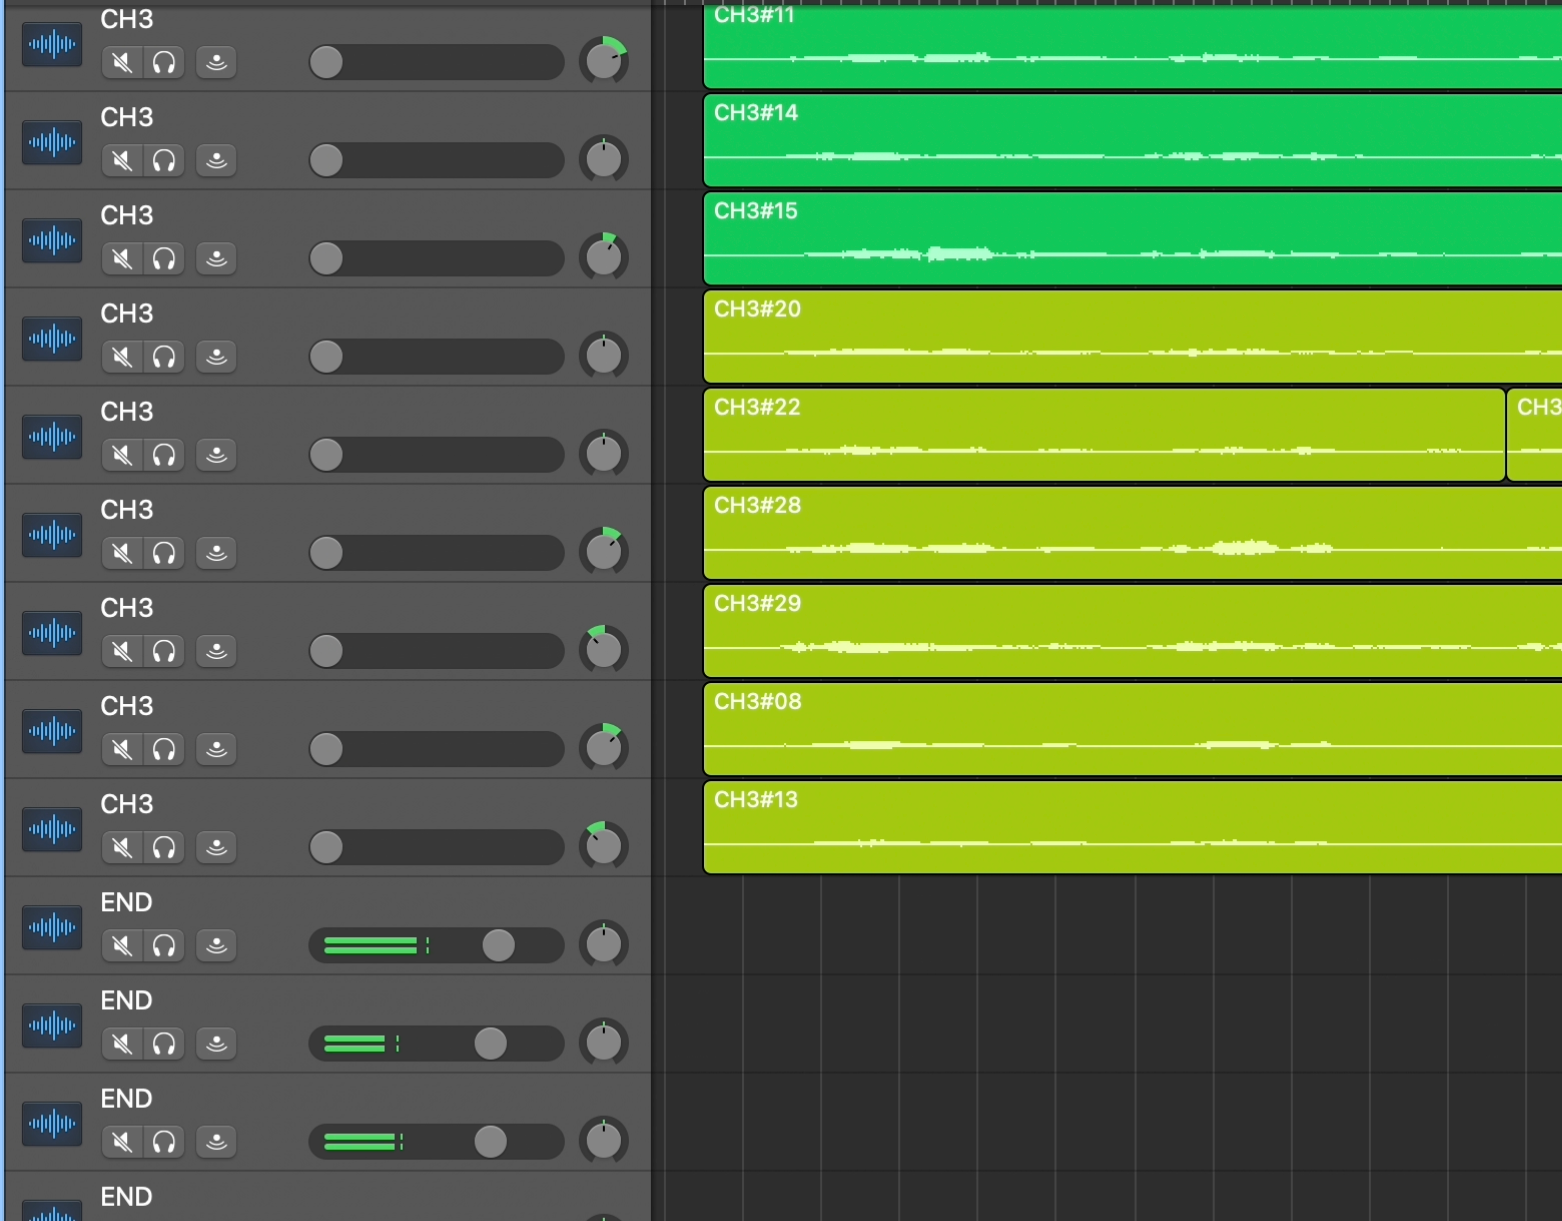Screen dimensions: 1562x1221
Task: Select the track icon beside region CH3#28
Action: point(52,535)
